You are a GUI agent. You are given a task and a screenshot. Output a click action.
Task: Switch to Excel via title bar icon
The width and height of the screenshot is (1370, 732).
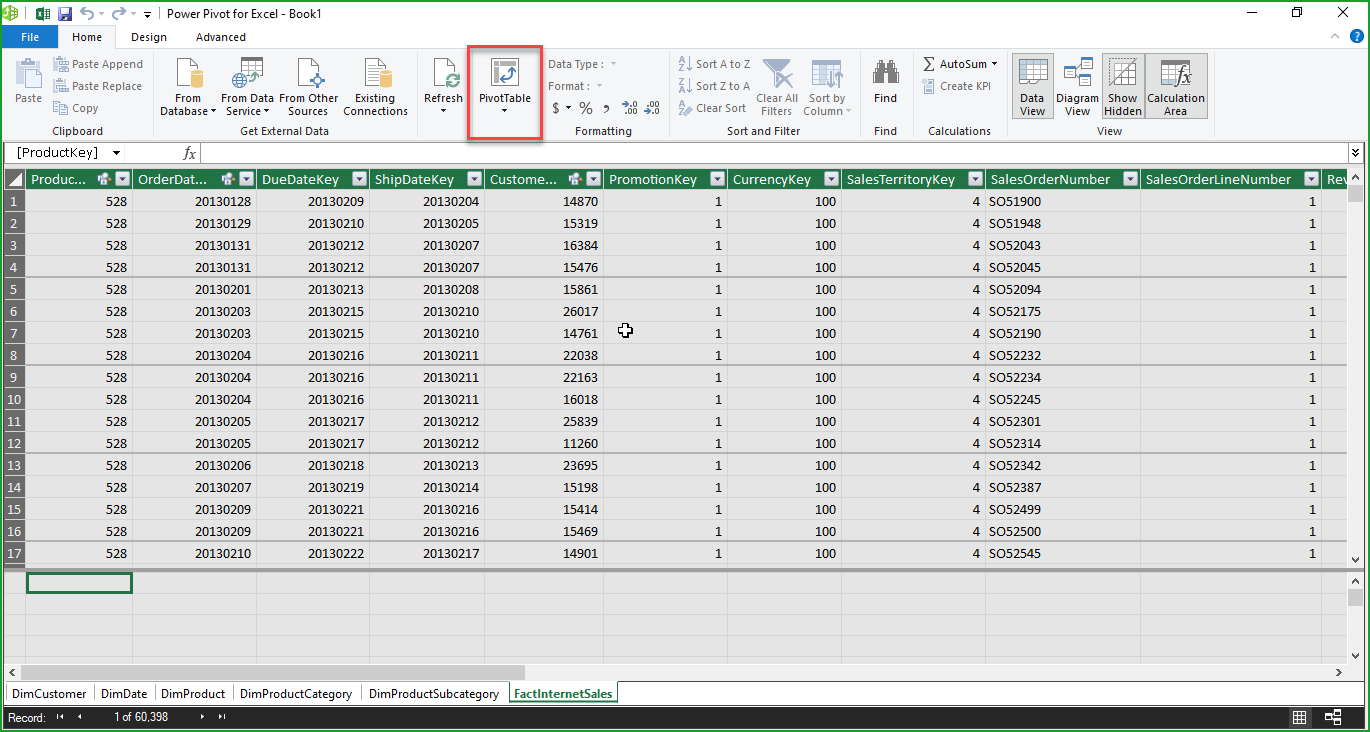tap(43, 14)
